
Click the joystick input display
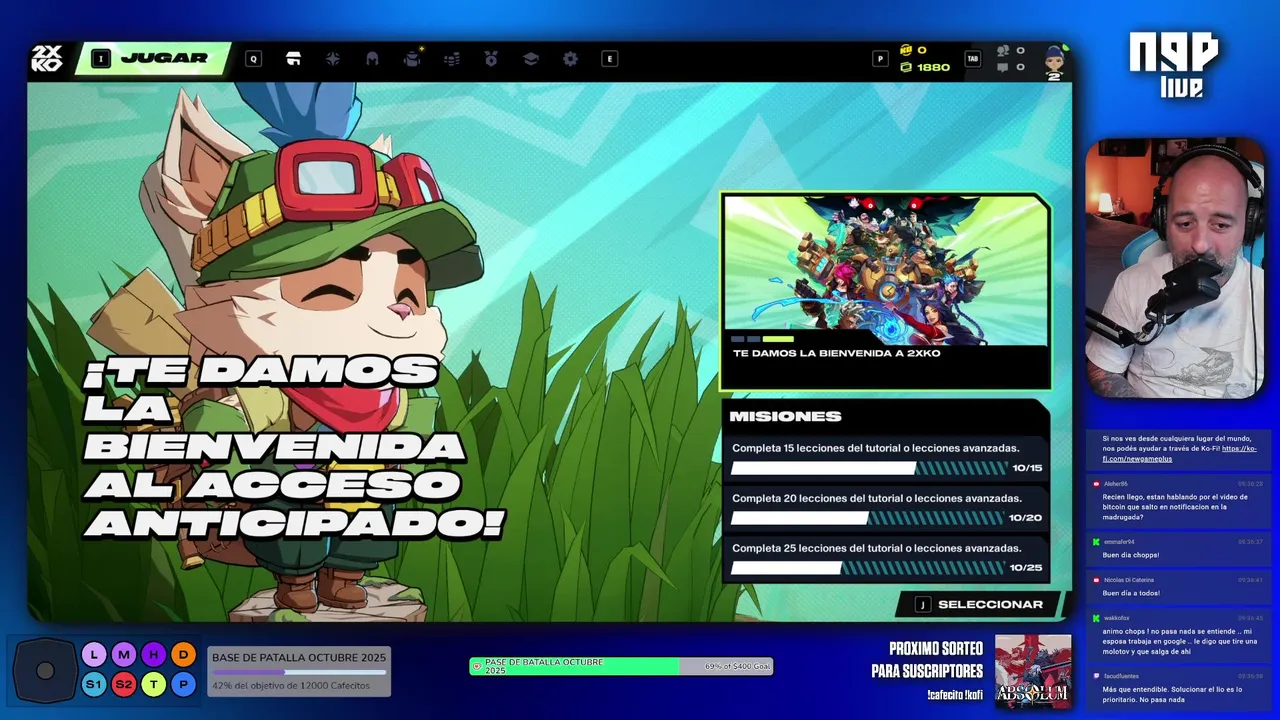(45, 671)
